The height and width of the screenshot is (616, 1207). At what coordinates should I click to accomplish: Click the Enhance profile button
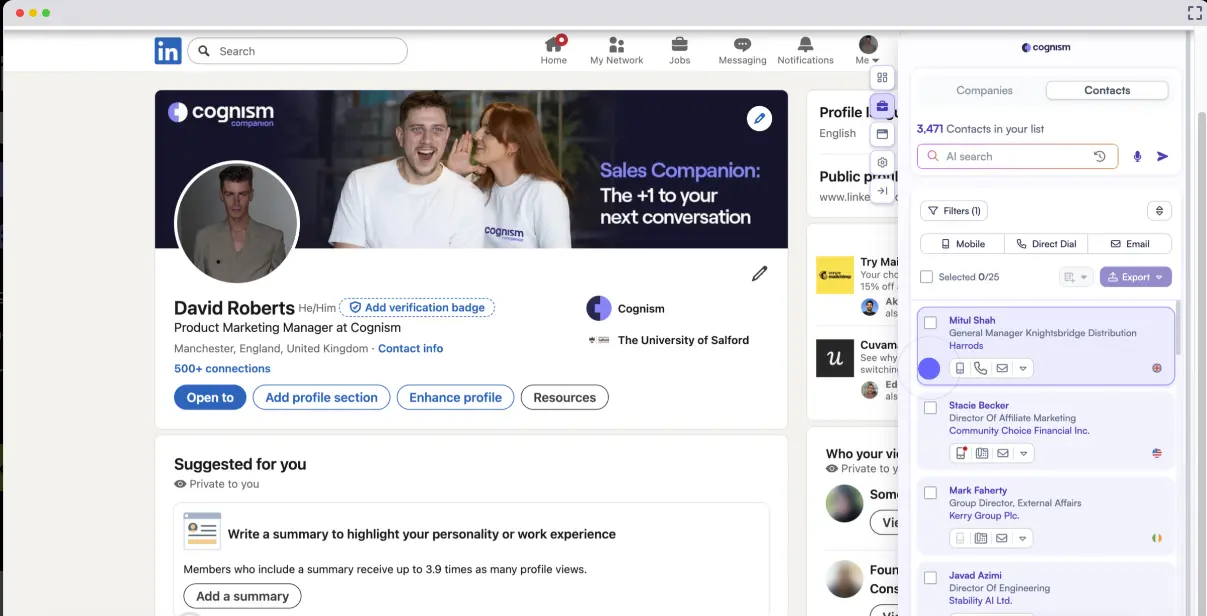click(x=455, y=398)
